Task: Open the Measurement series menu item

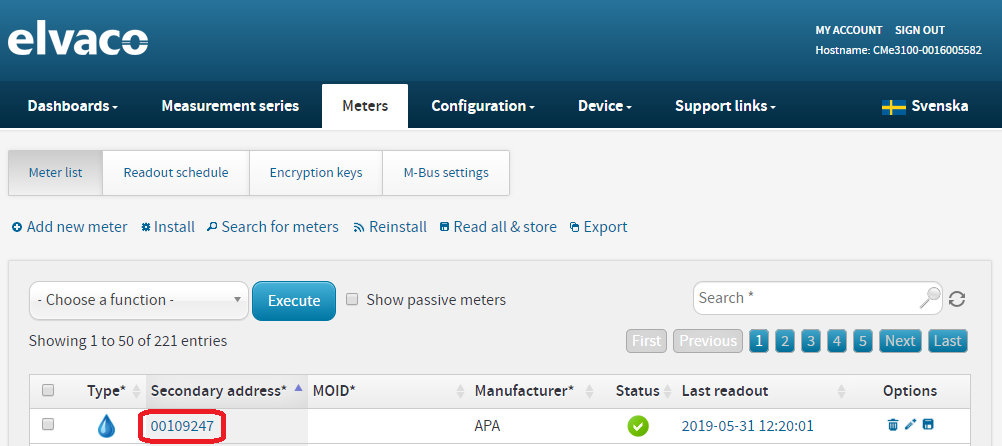Action: click(230, 106)
